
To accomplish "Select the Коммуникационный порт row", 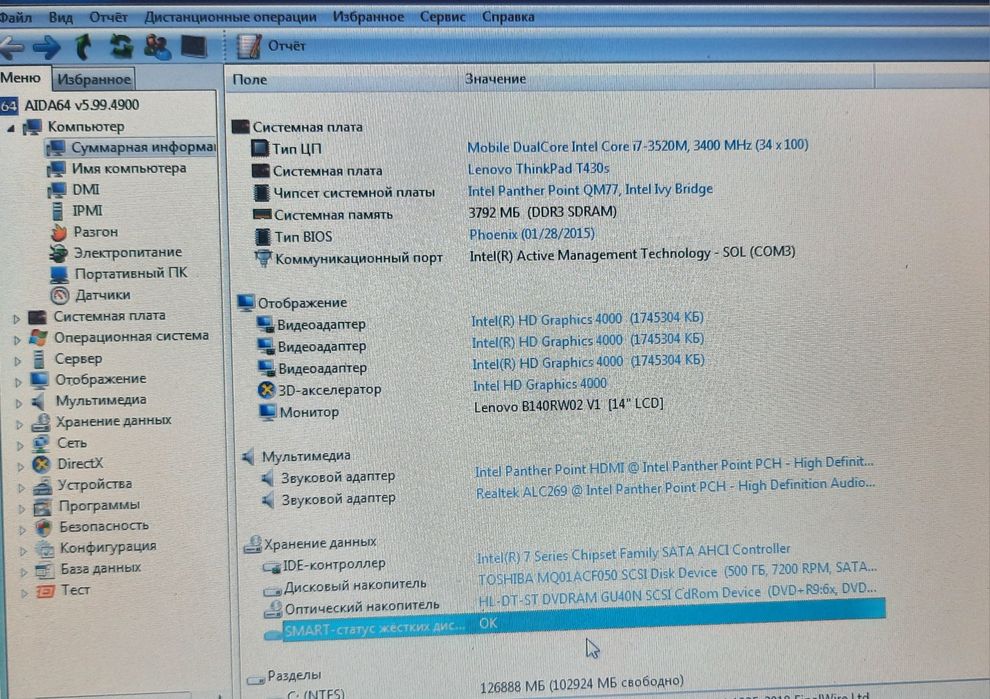I will [524, 256].
